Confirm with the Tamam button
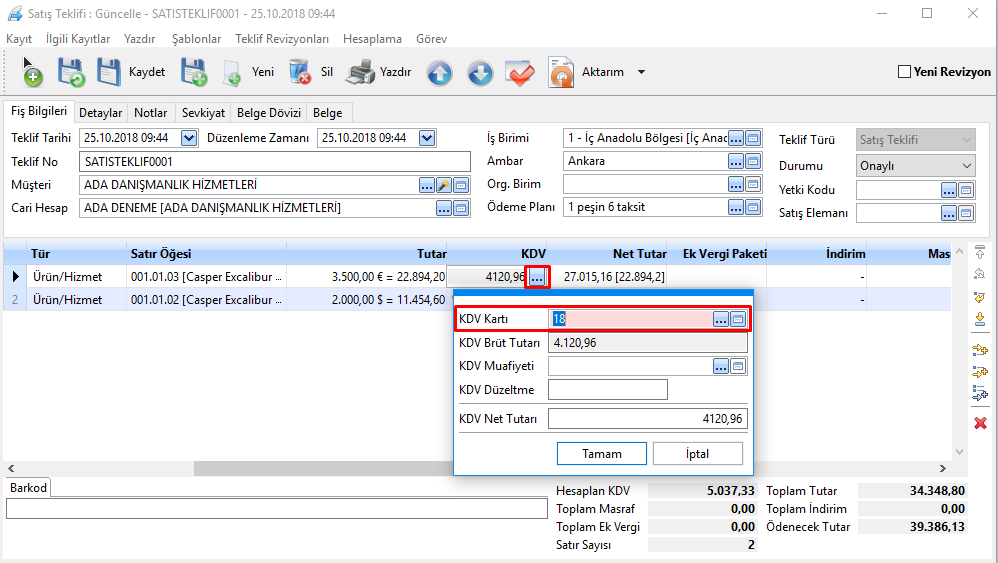This screenshot has width=998, height=563. (601, 454)
